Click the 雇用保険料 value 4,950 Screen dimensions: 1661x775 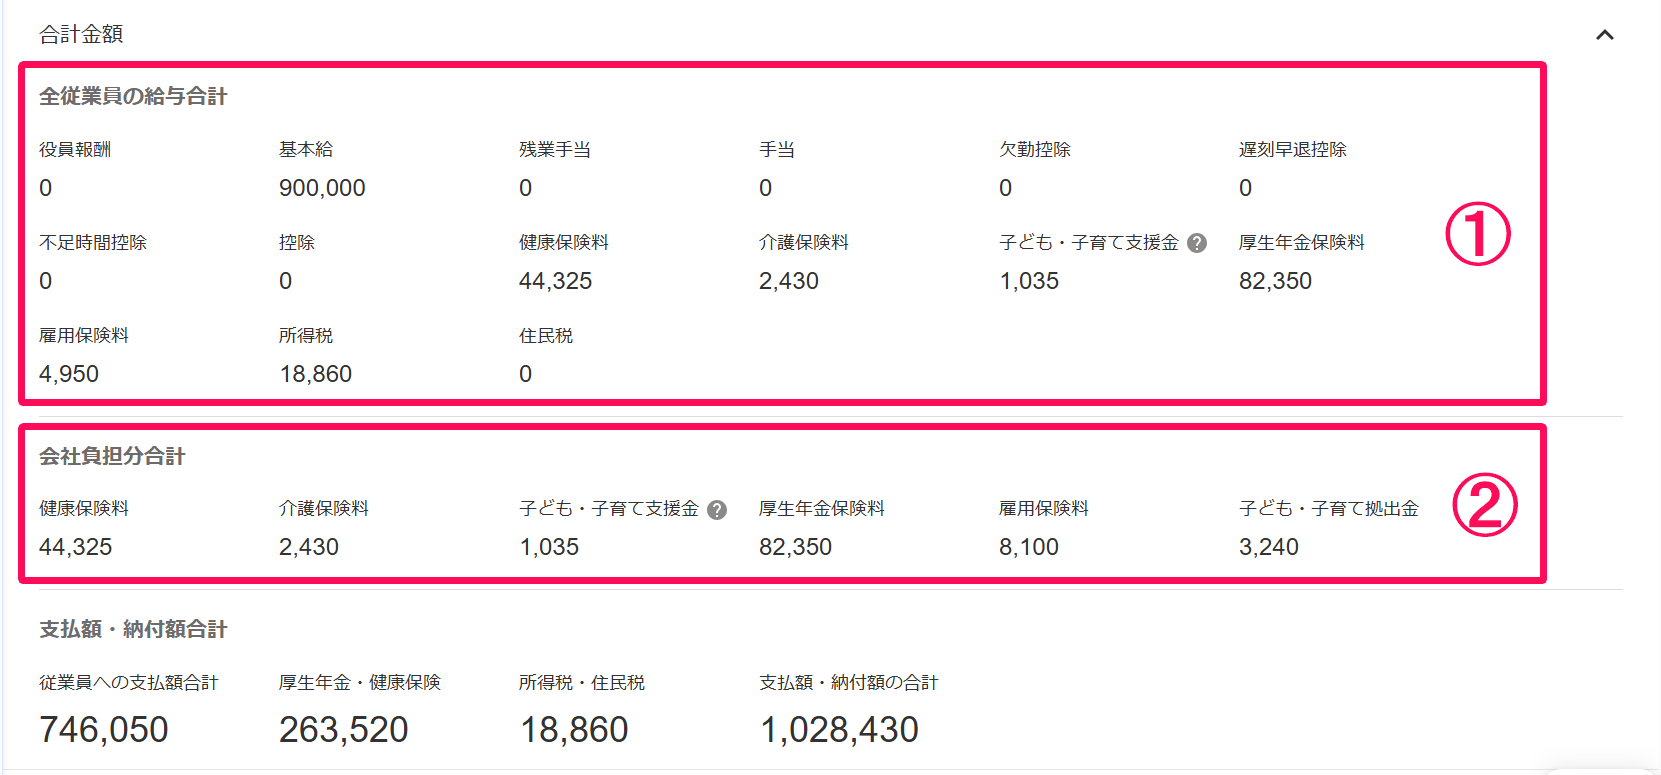[x=69, y=374]
